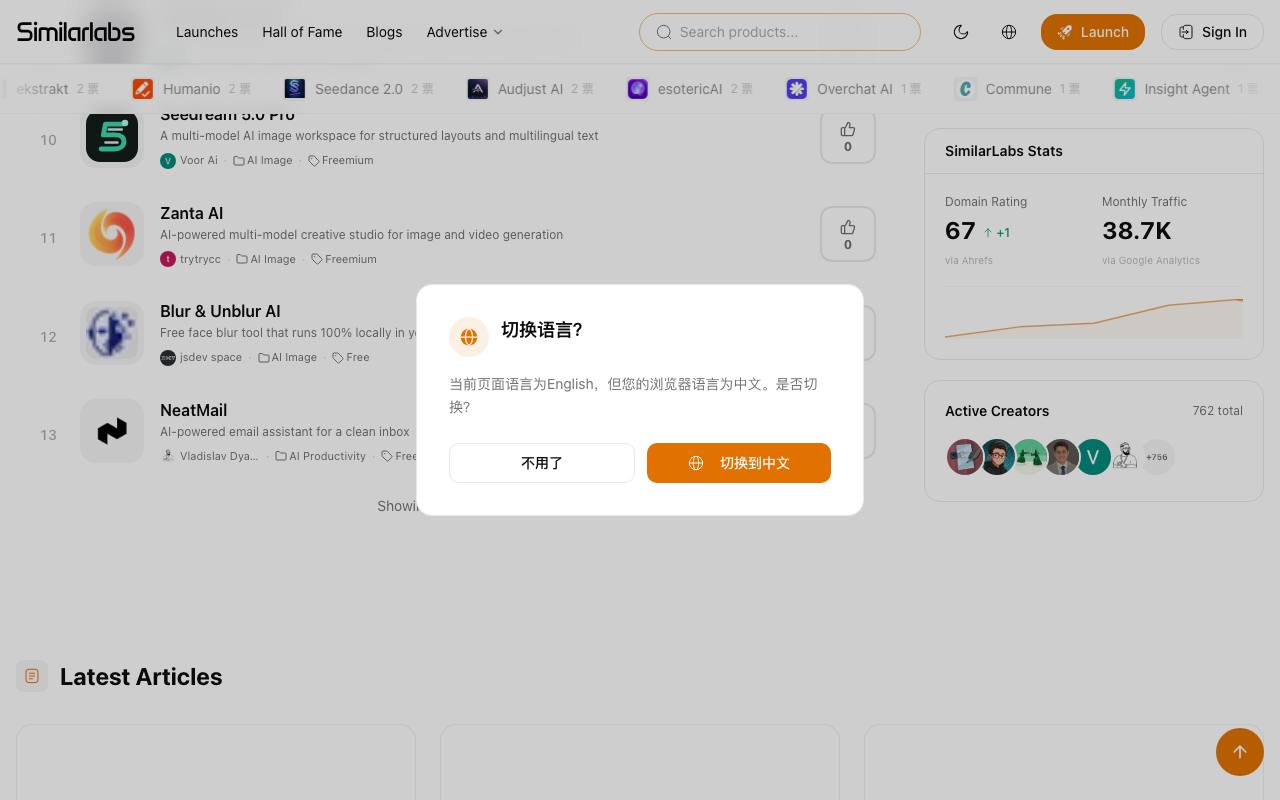
Task: Open language selector globe icon
Action: click(1009, 32)
